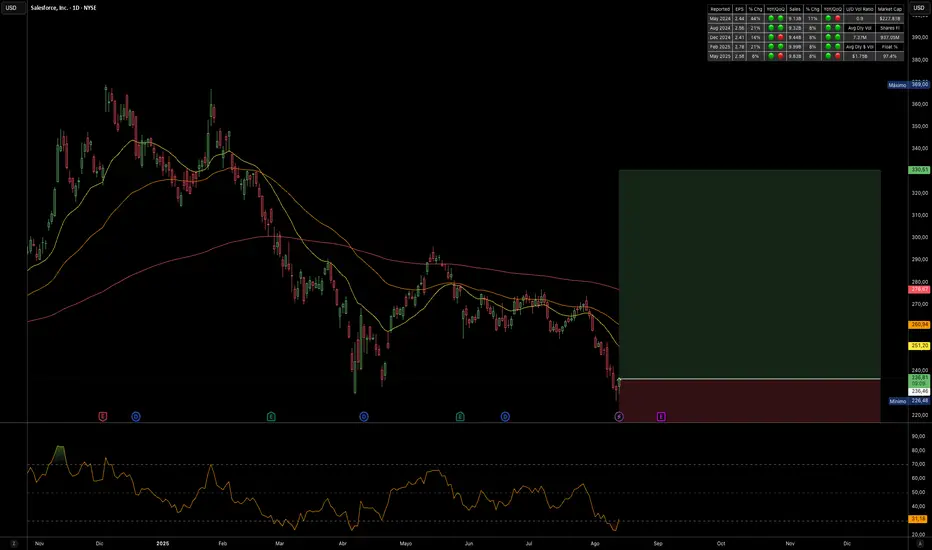The height and width of the screenshot is (550, 932).
Task: Open the USD selector at top left
Action: tap(11, 8)
